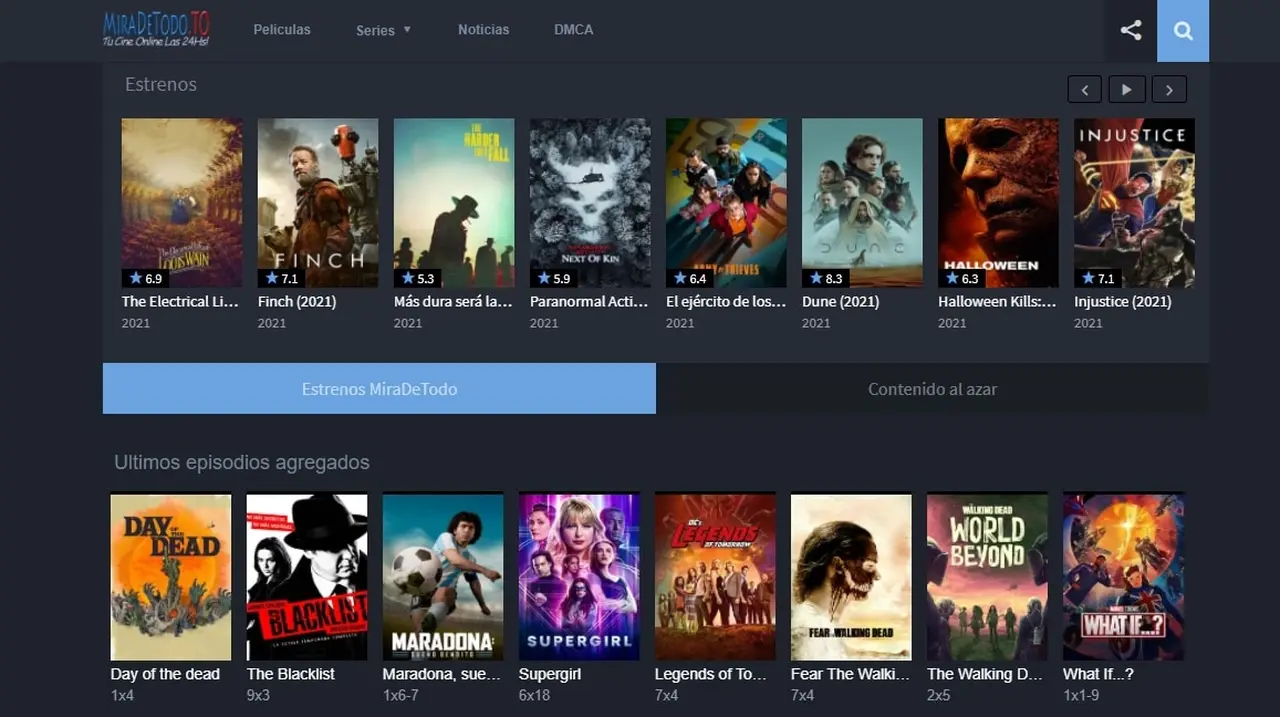Click the Dune (2021) title link

pos(841,301)
